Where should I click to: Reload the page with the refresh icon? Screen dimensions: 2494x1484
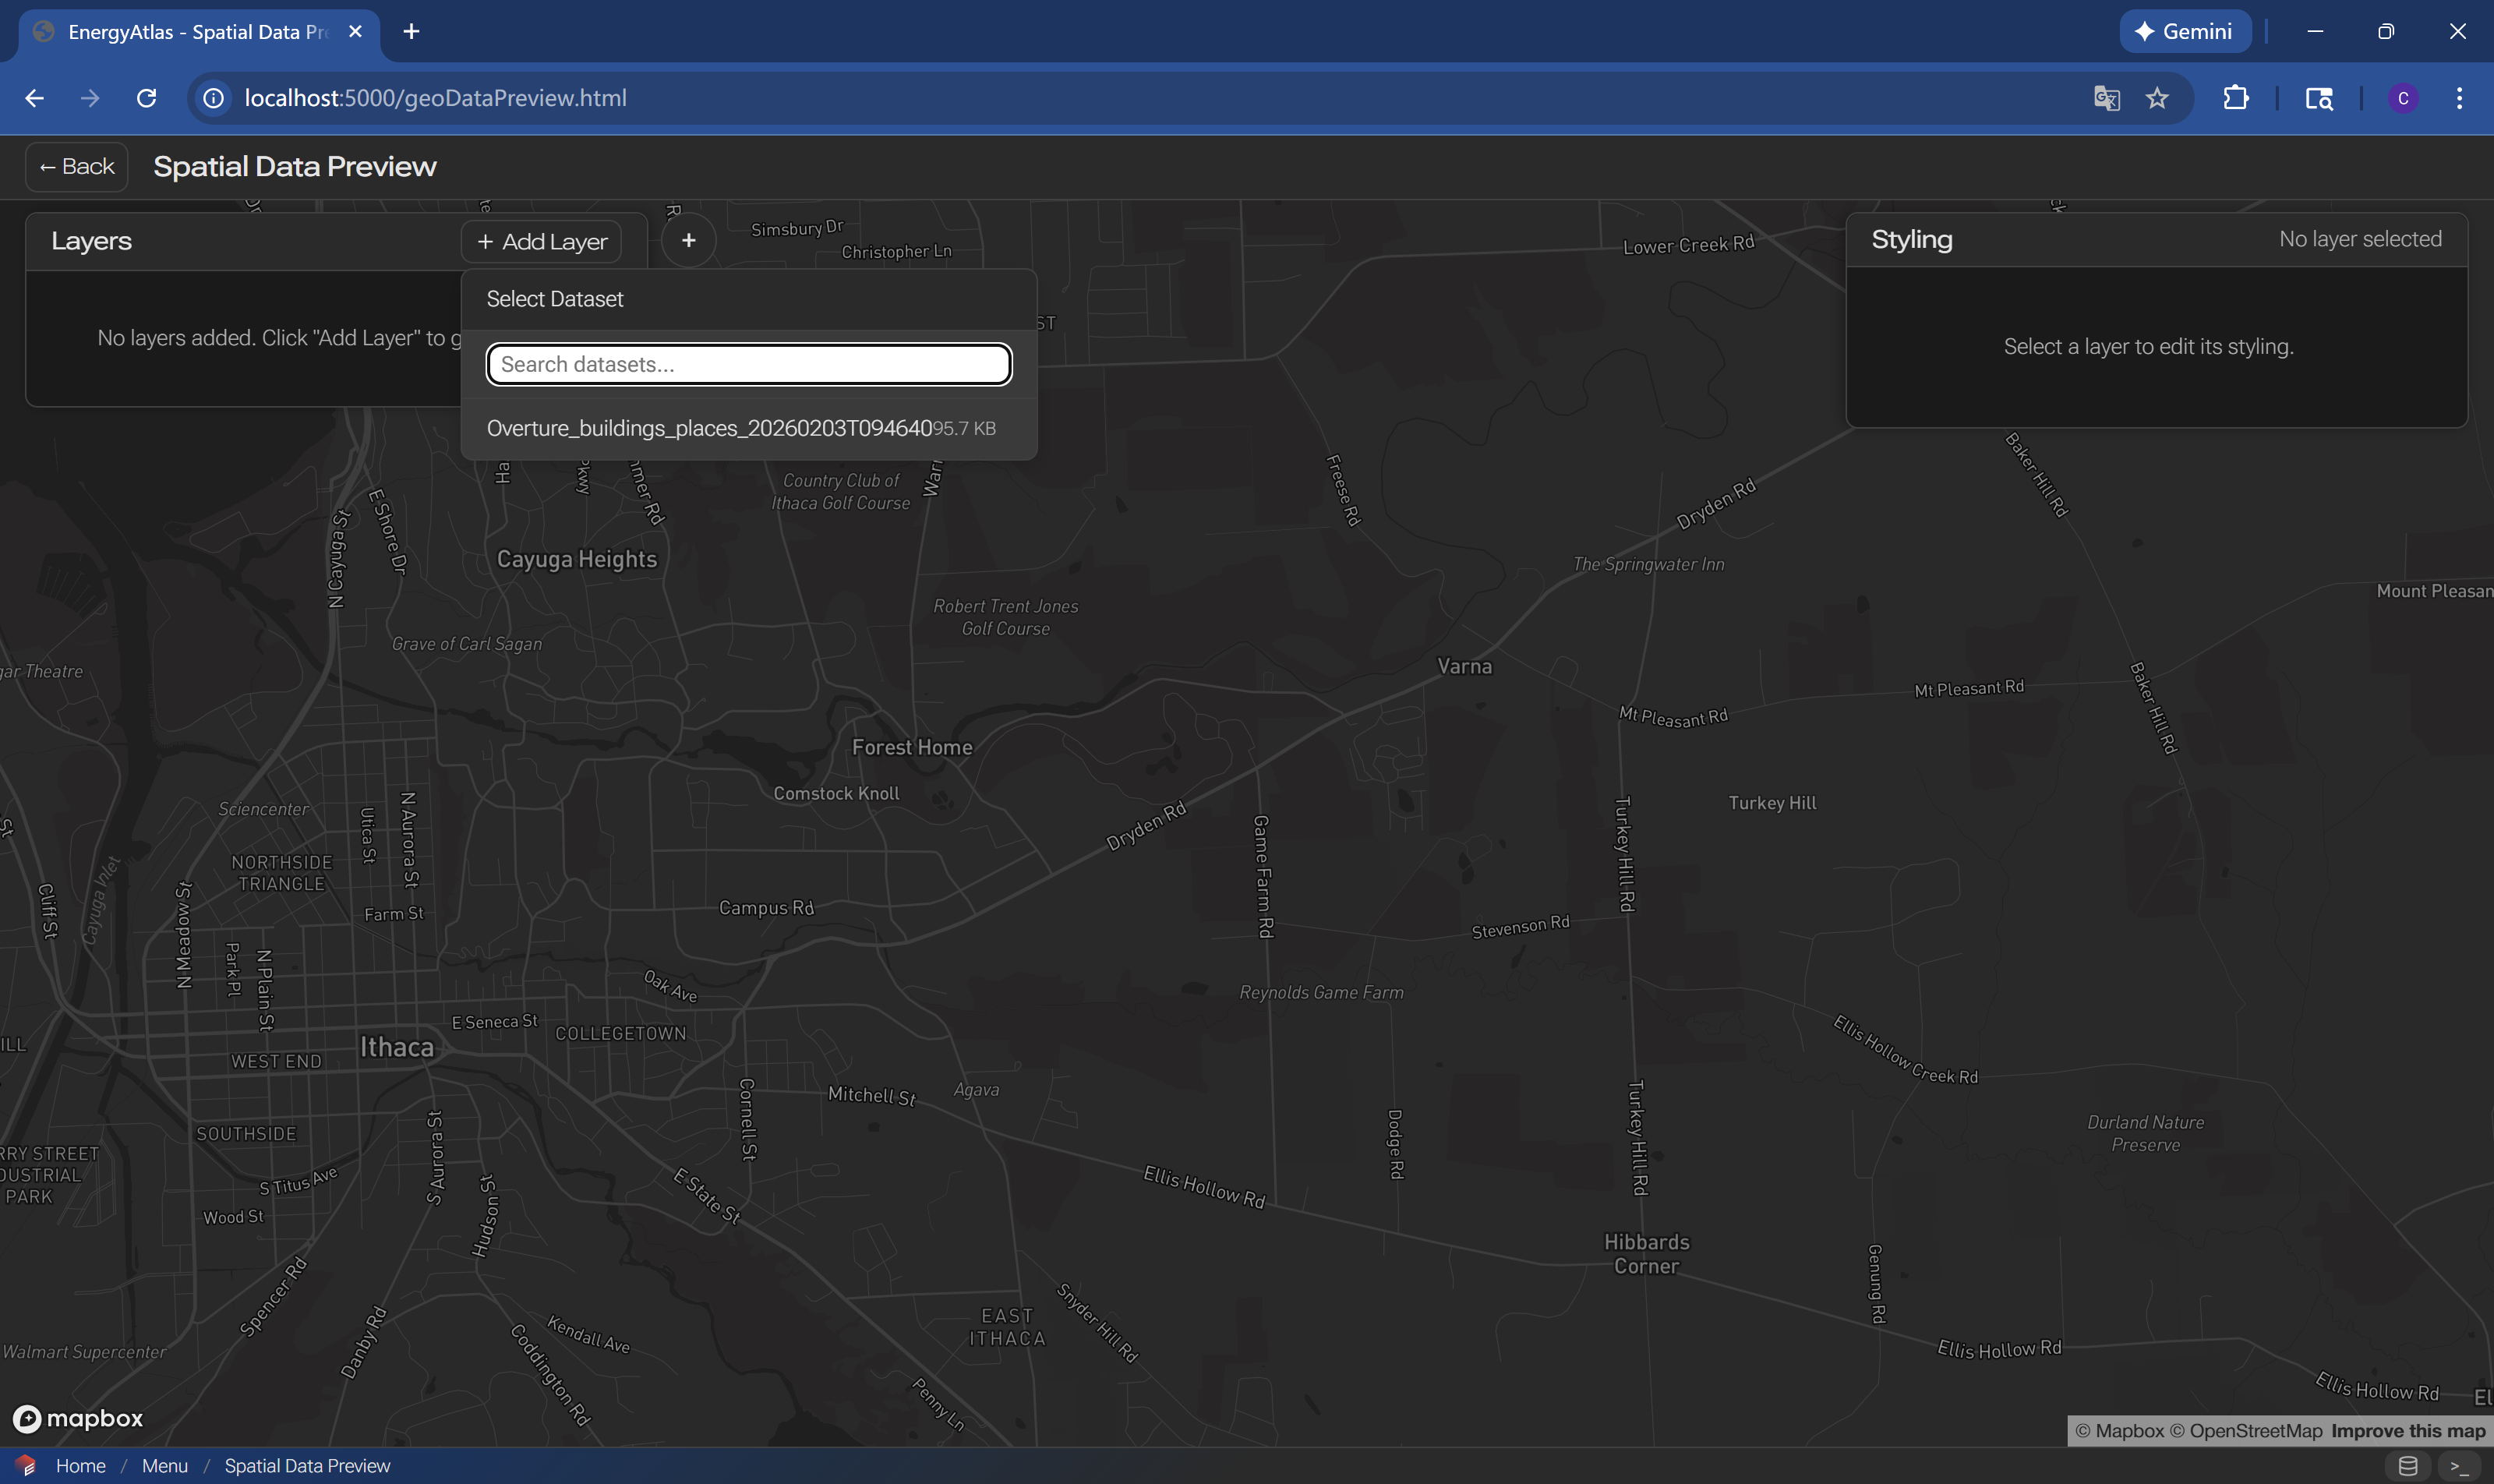click(x=146, y=97)
